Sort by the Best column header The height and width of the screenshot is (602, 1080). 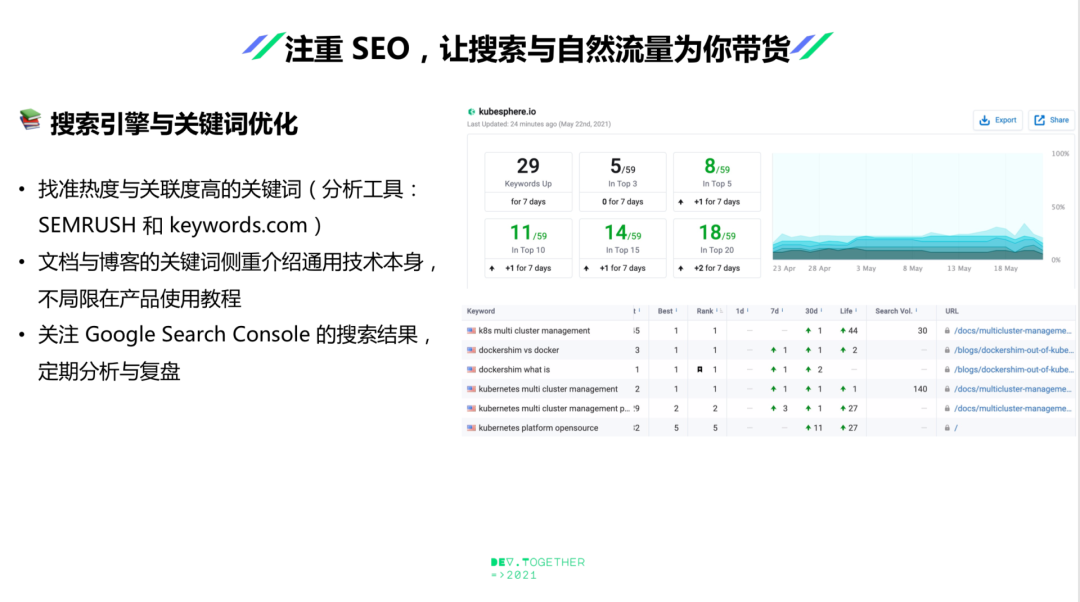(x=667, y=311)
